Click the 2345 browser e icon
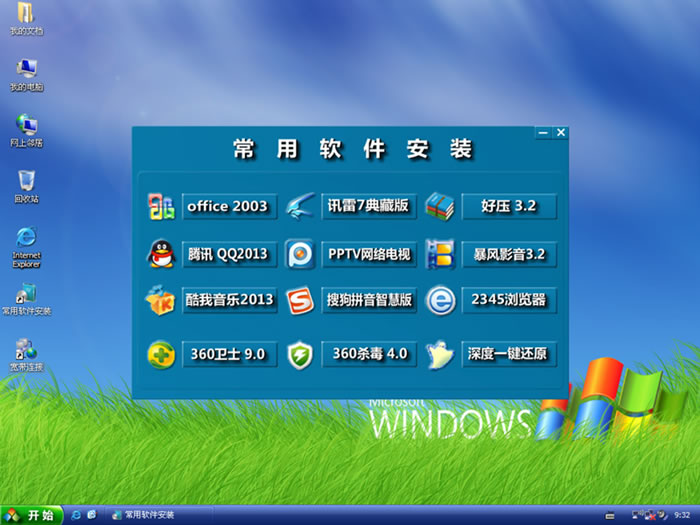The image size is (700, 525). click(440, 300)
